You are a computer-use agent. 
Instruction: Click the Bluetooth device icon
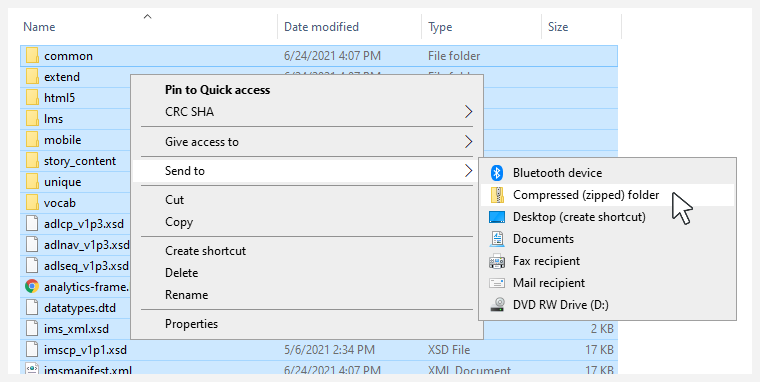point(497,173)
